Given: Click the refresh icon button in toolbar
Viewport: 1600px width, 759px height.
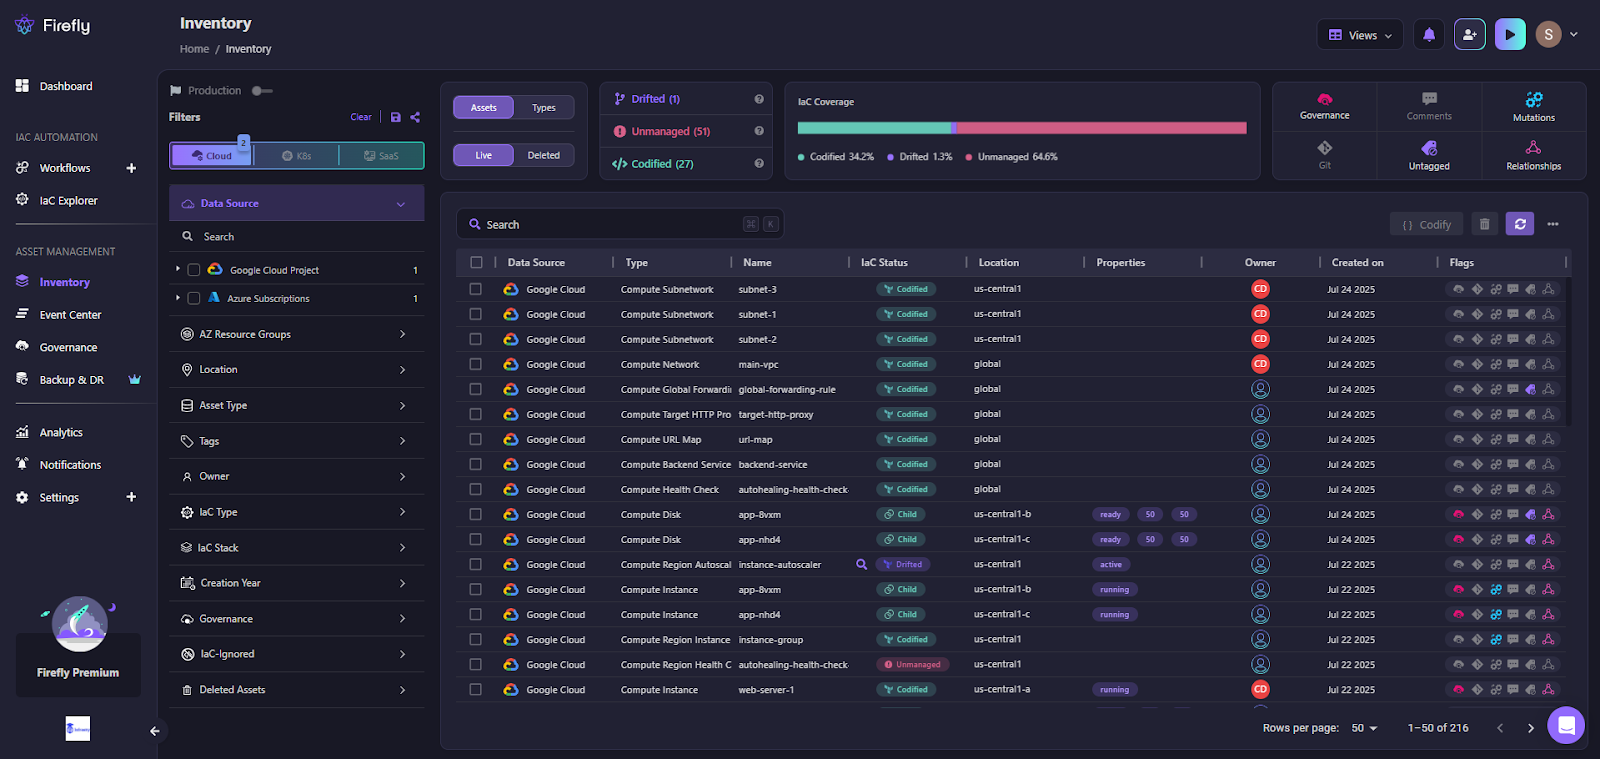Looking at the screenshot, I should pos(1520,224).
